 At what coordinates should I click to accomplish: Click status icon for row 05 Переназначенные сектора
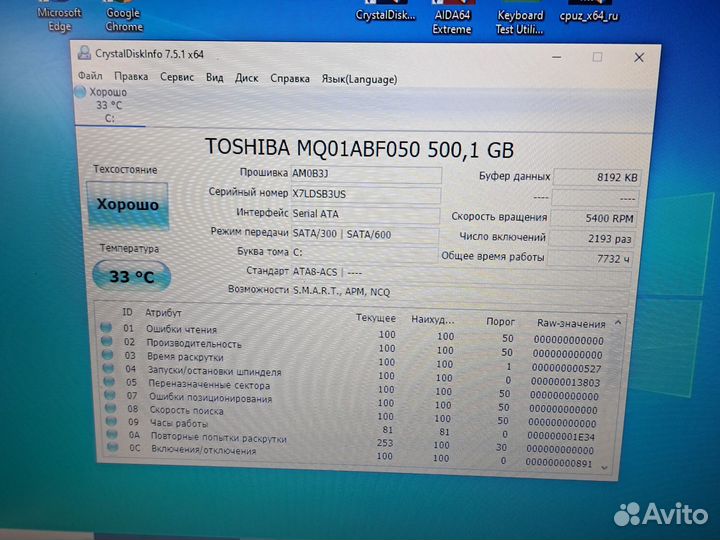(109, 381)
